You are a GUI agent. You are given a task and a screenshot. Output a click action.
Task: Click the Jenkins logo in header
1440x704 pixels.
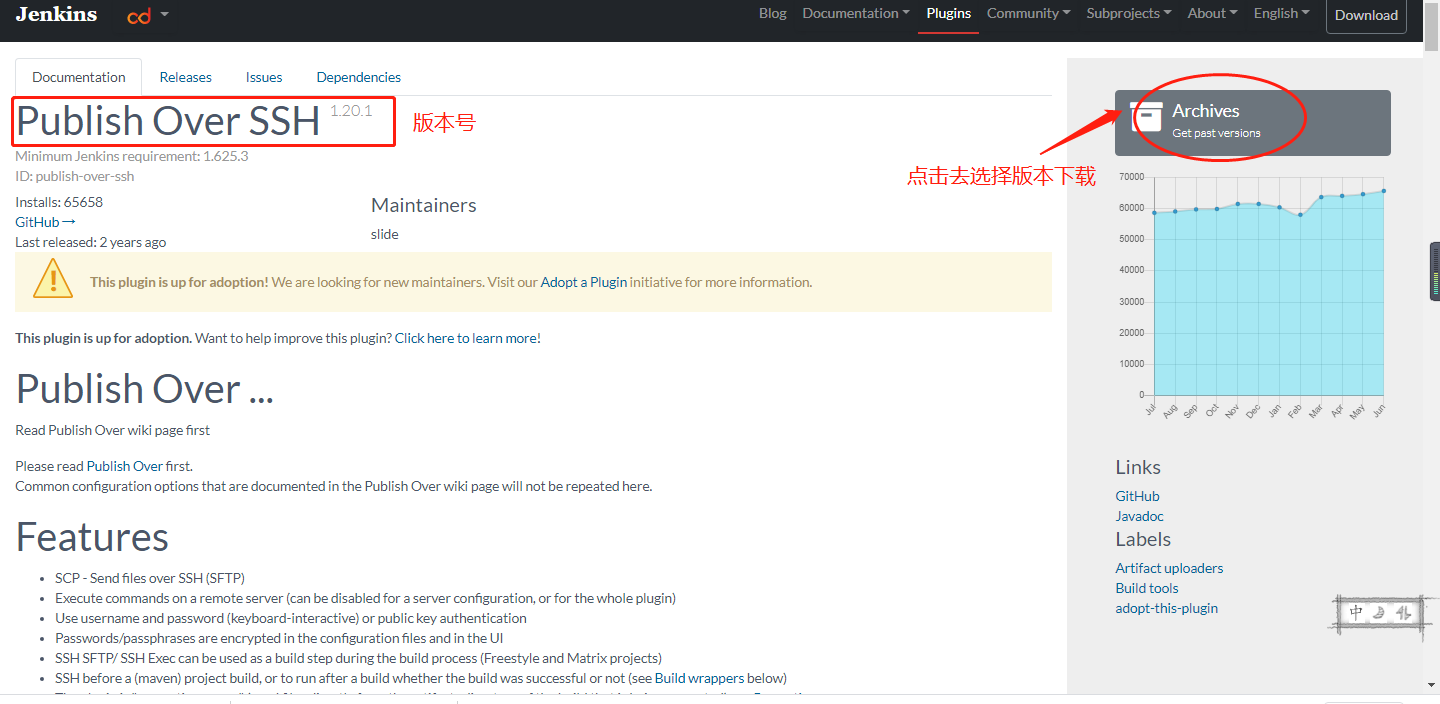click(x=56, y=14)
